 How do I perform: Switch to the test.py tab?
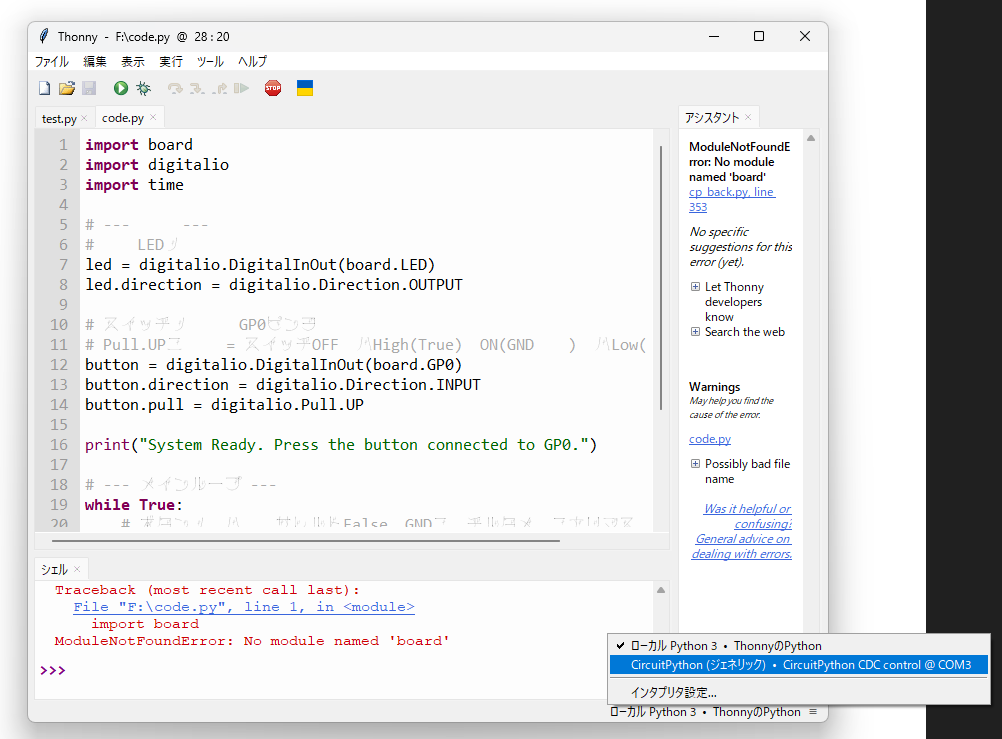58,119
